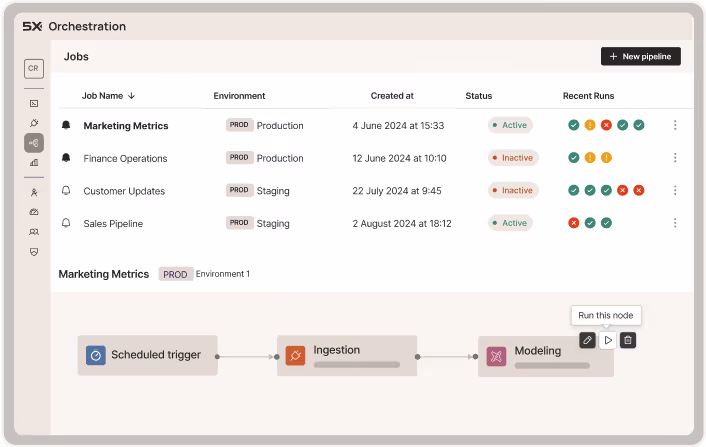Click the Inactive status of Finance Operations
This screenshot has height=447, width=706.
(513, 158)
